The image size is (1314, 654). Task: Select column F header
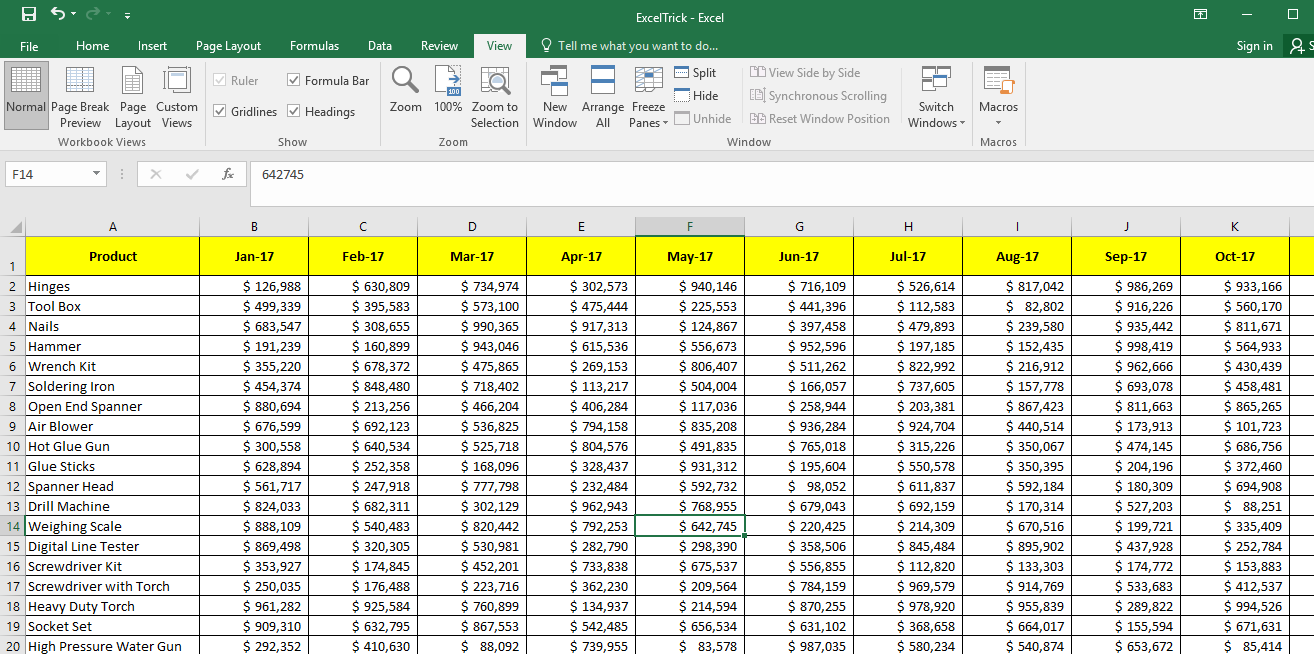coord(690,227)
